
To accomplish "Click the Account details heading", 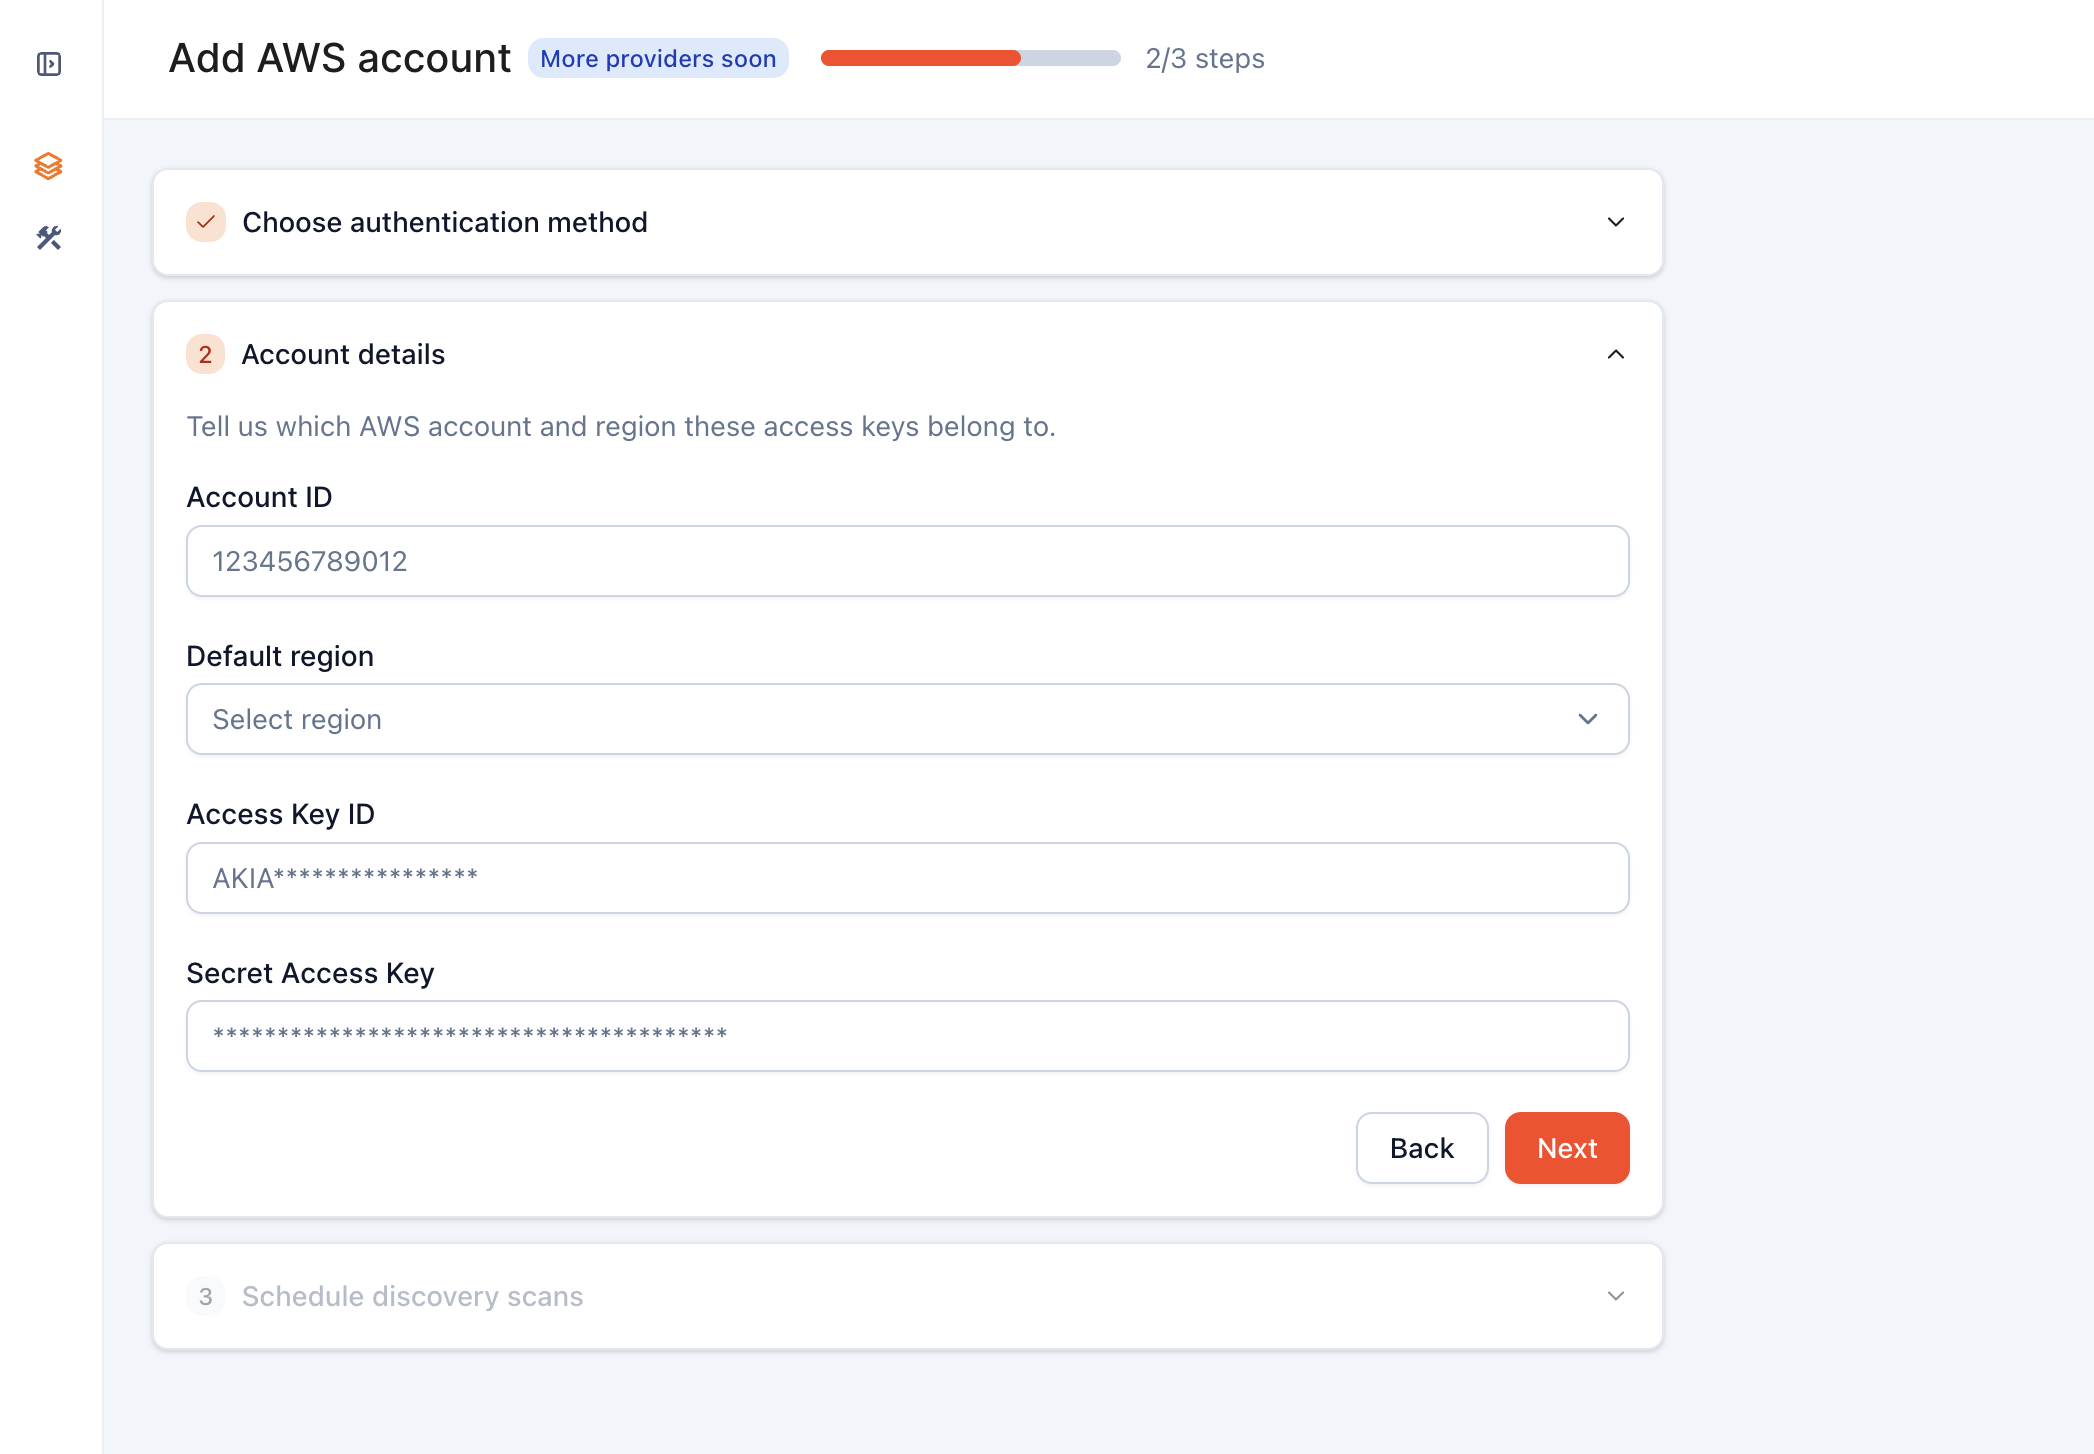I will (343, 354).
